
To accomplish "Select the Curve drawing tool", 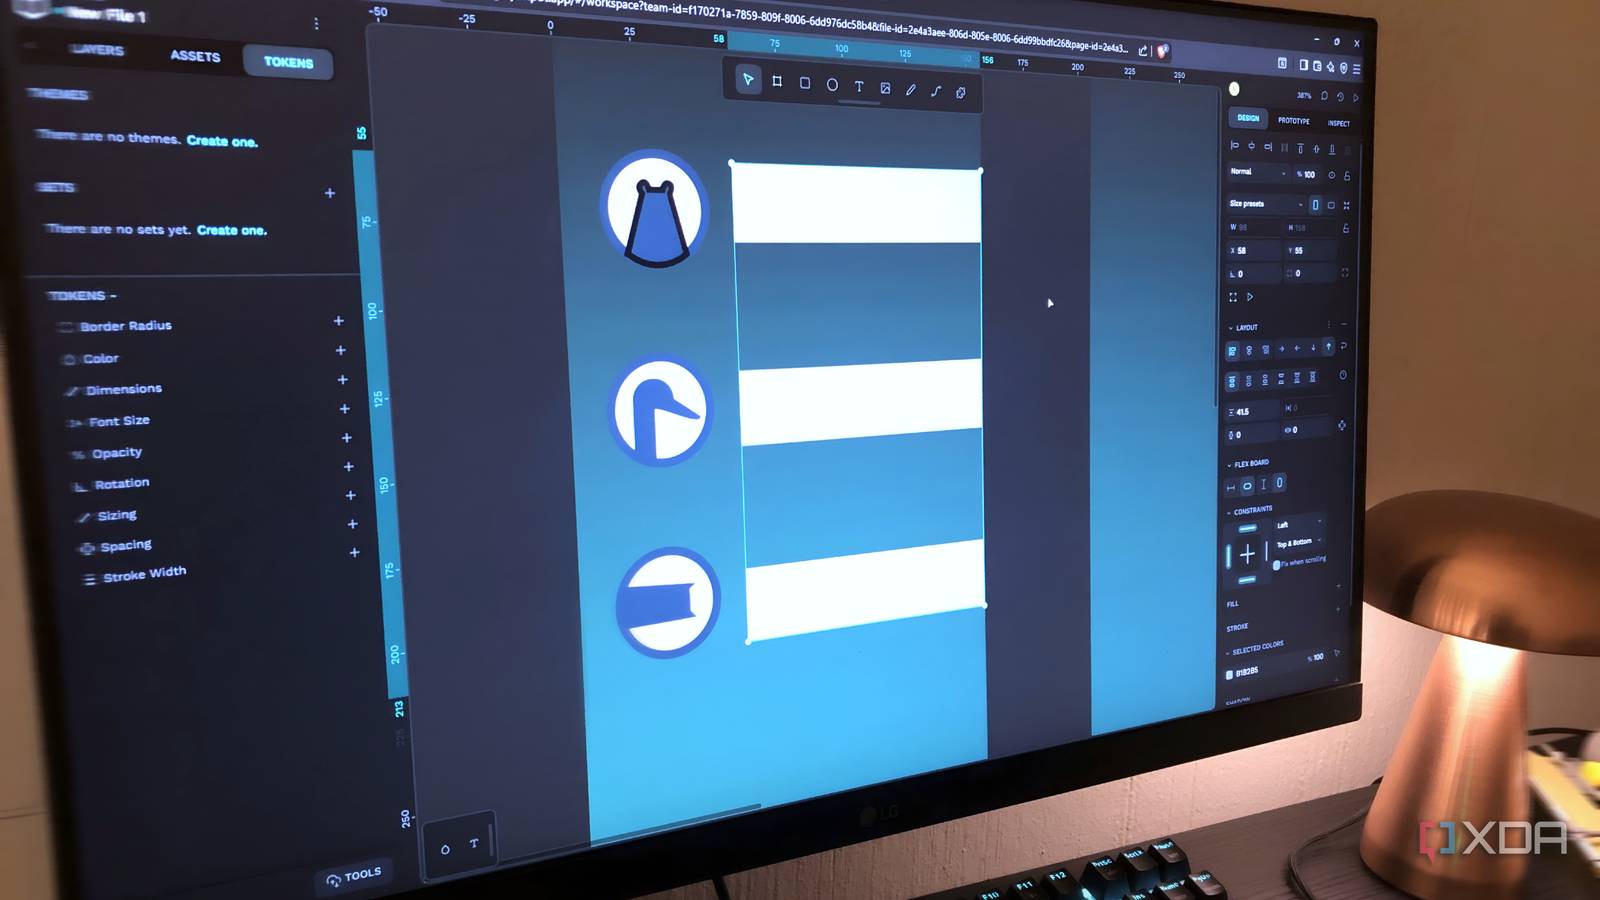I will tap(936, 90).
